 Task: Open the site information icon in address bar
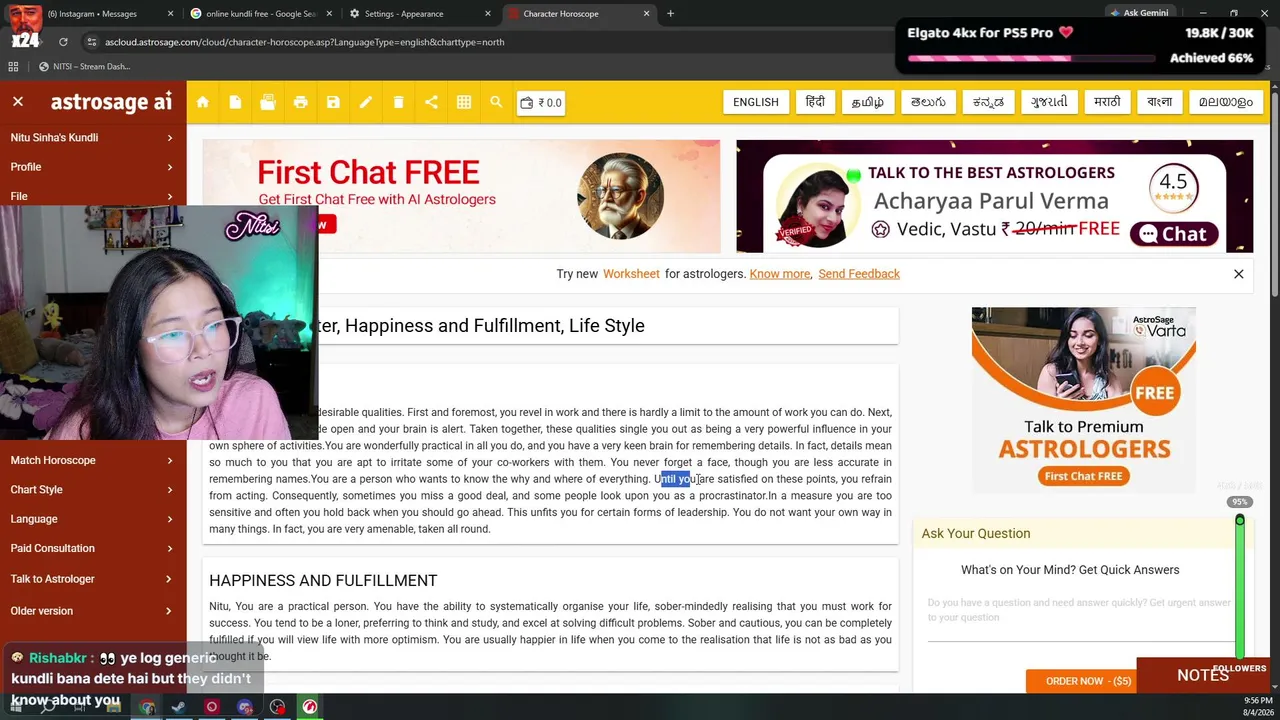92,42
